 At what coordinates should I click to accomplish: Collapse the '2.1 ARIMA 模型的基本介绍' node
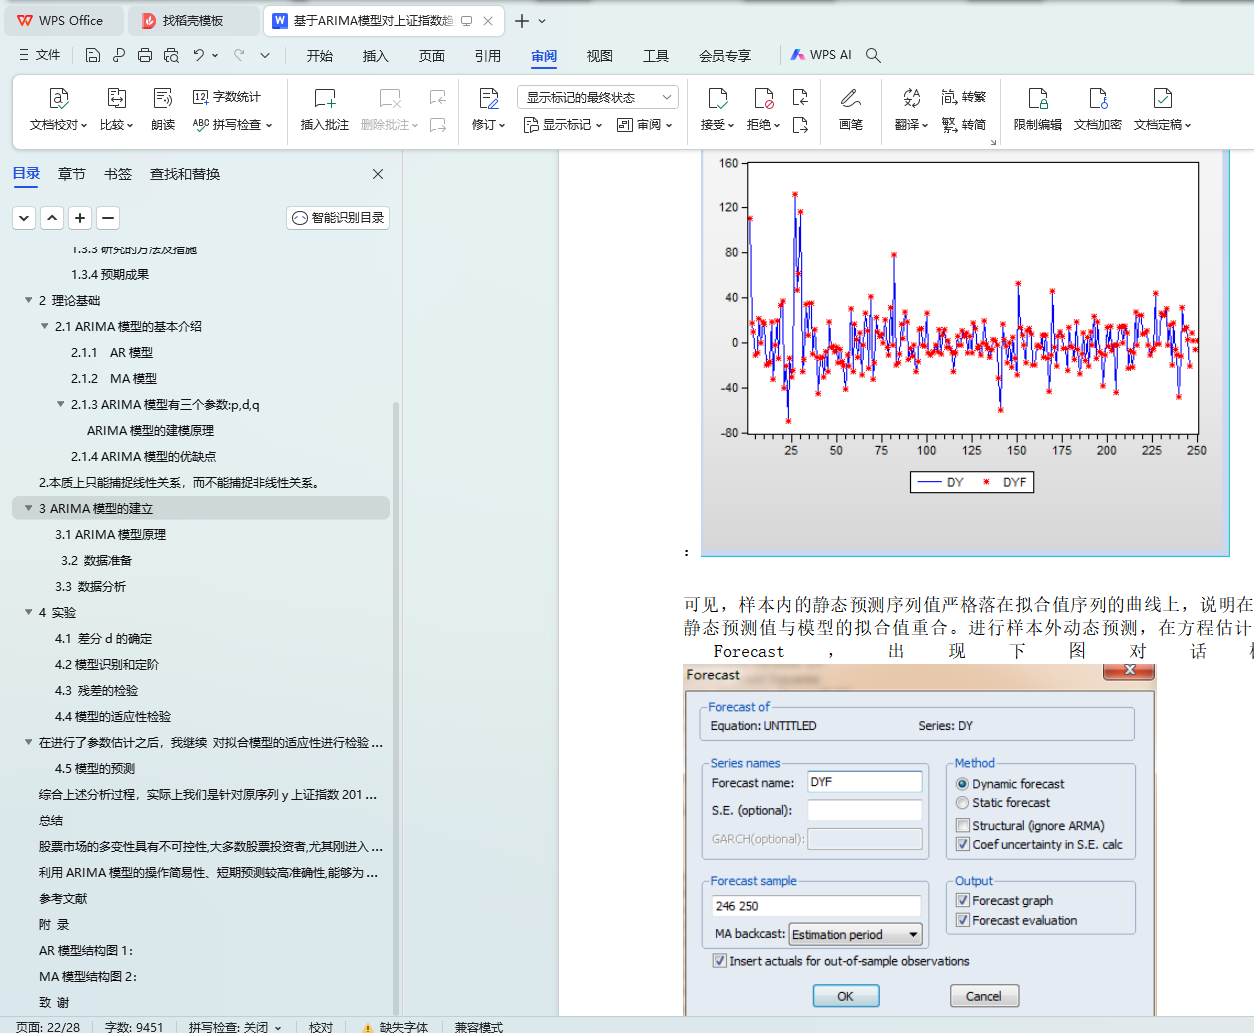44,326
